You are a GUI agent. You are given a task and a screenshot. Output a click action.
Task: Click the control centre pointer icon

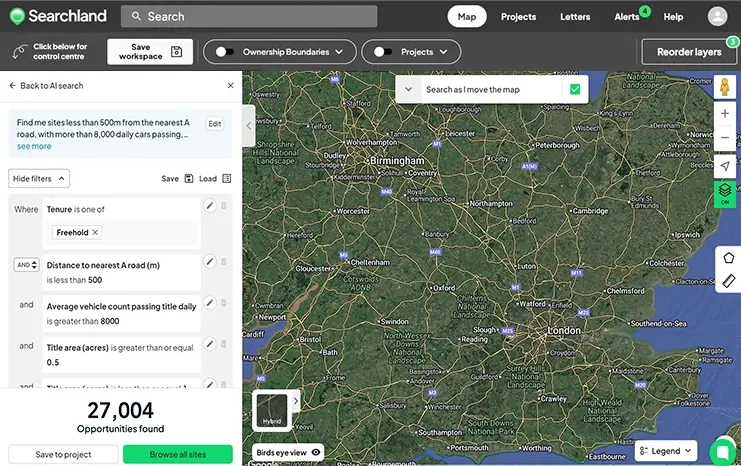19,52
